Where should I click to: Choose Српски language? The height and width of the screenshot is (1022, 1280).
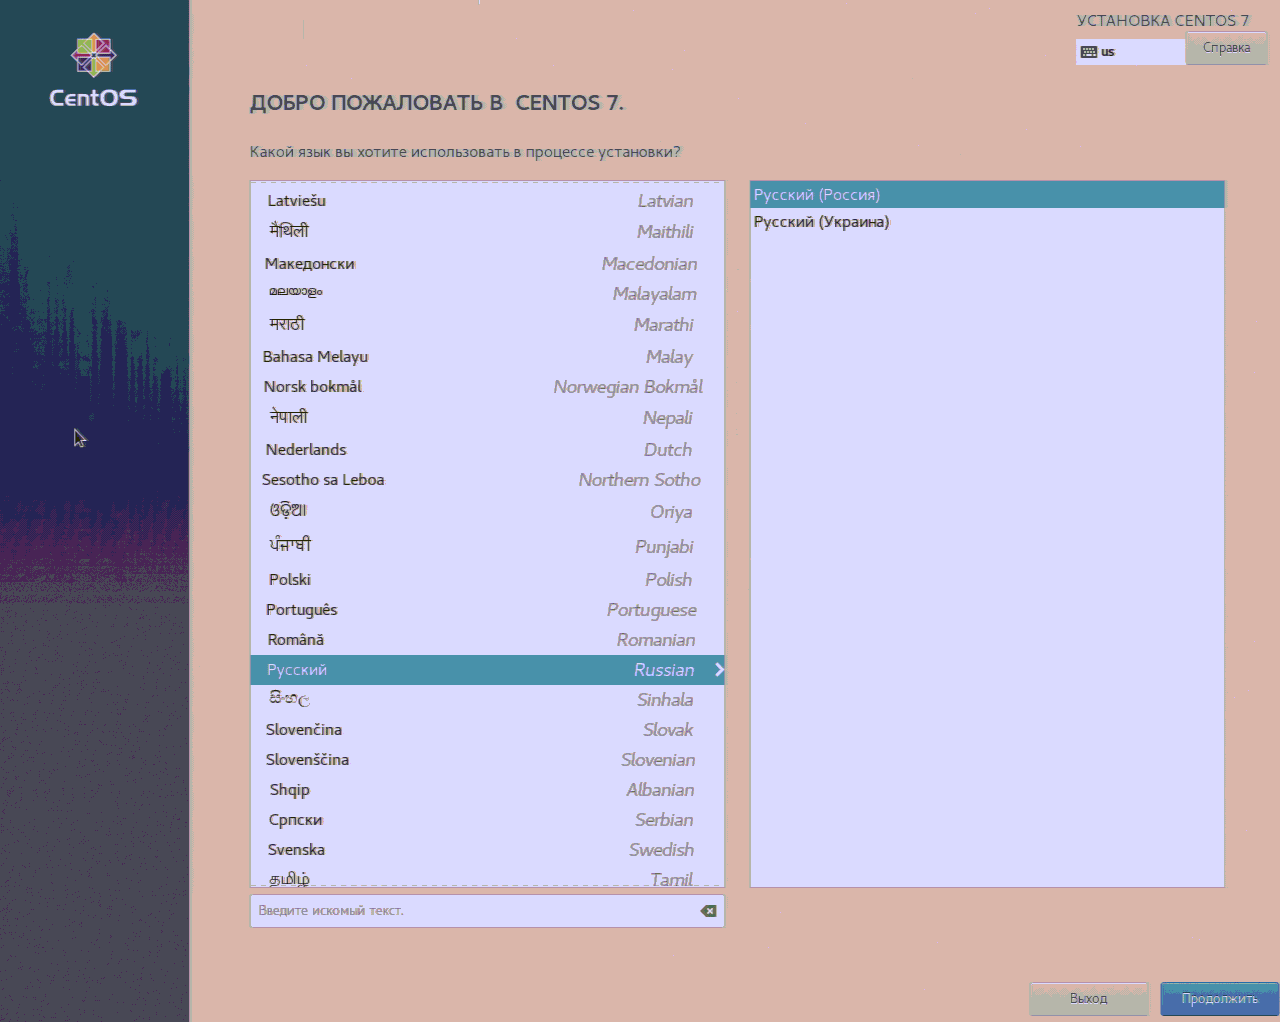[487, 820]
